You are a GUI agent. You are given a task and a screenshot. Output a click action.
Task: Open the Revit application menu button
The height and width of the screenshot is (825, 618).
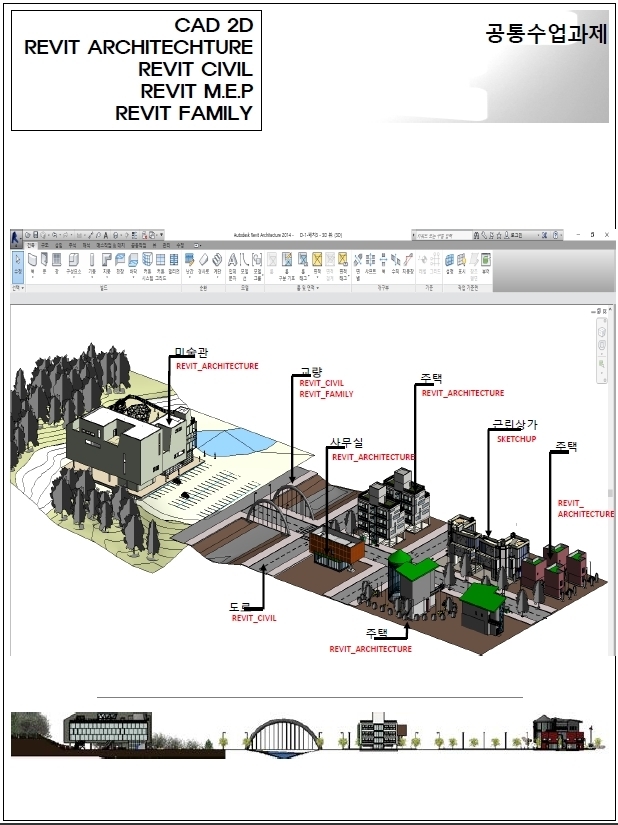pos(16,238)
